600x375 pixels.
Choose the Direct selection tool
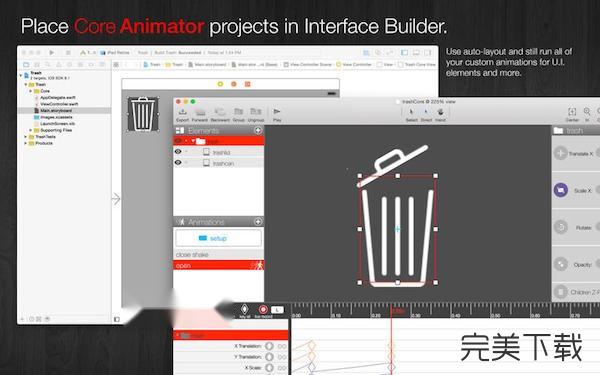coord(426,114)
